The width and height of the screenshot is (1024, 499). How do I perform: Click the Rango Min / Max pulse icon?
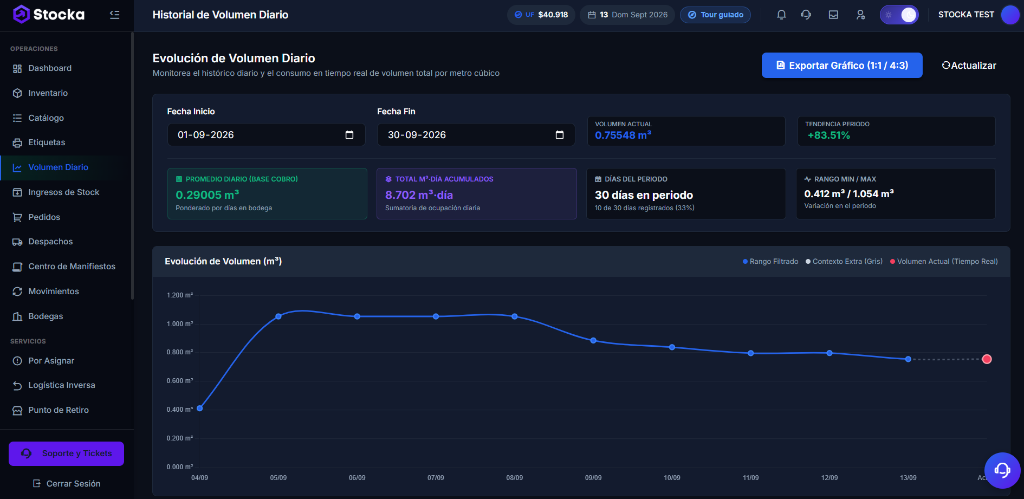pyautogui.click(x=808, y=178)
